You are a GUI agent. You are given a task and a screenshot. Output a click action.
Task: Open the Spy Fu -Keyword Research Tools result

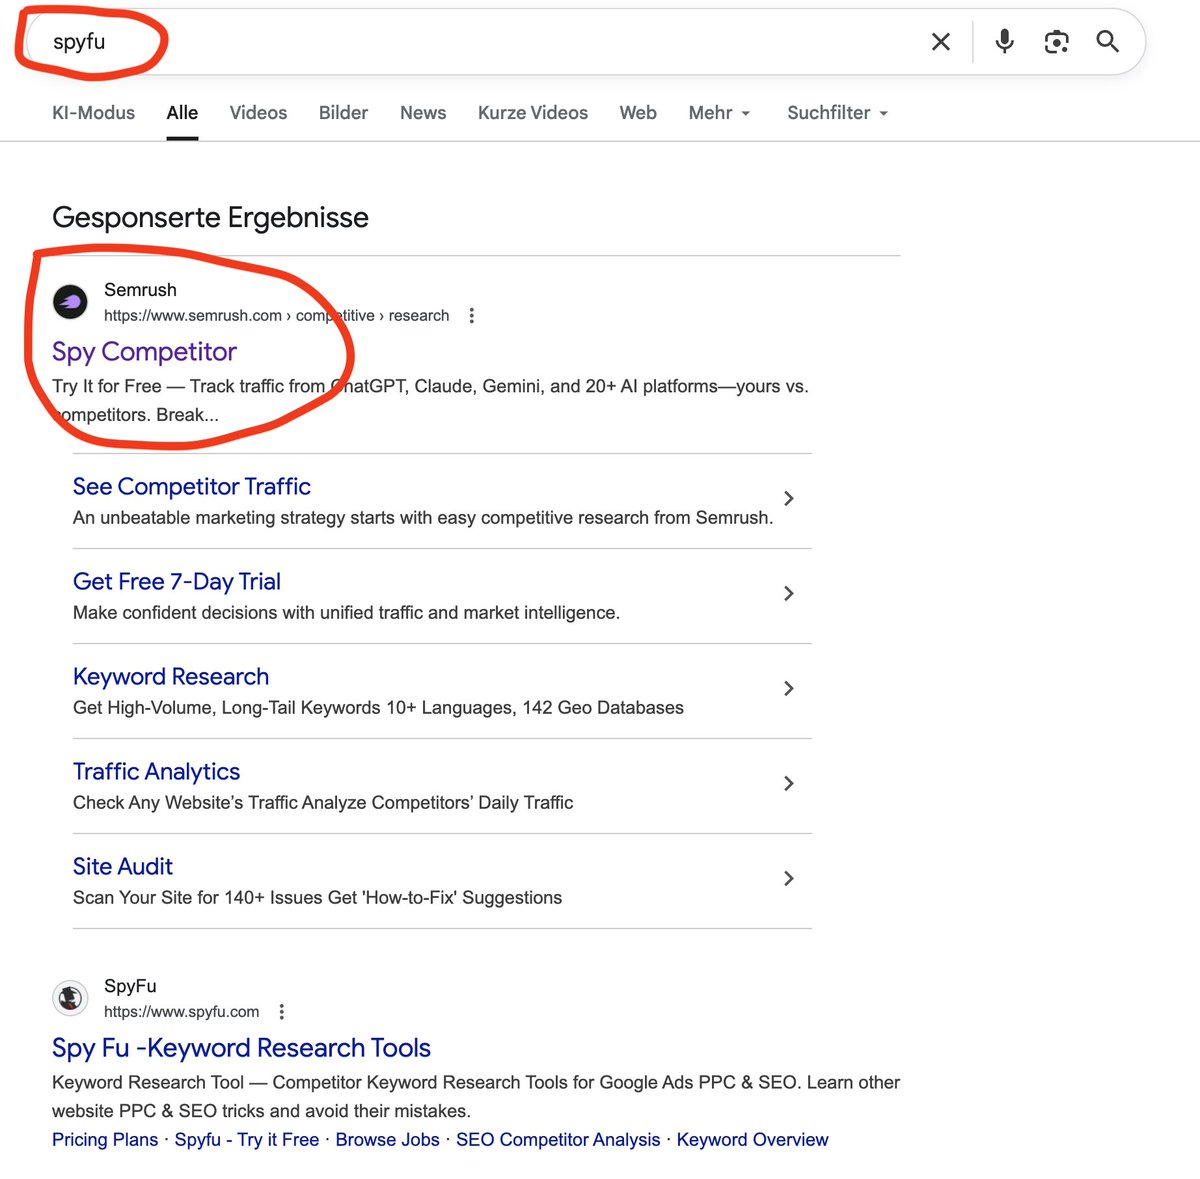pos(241,1048)
